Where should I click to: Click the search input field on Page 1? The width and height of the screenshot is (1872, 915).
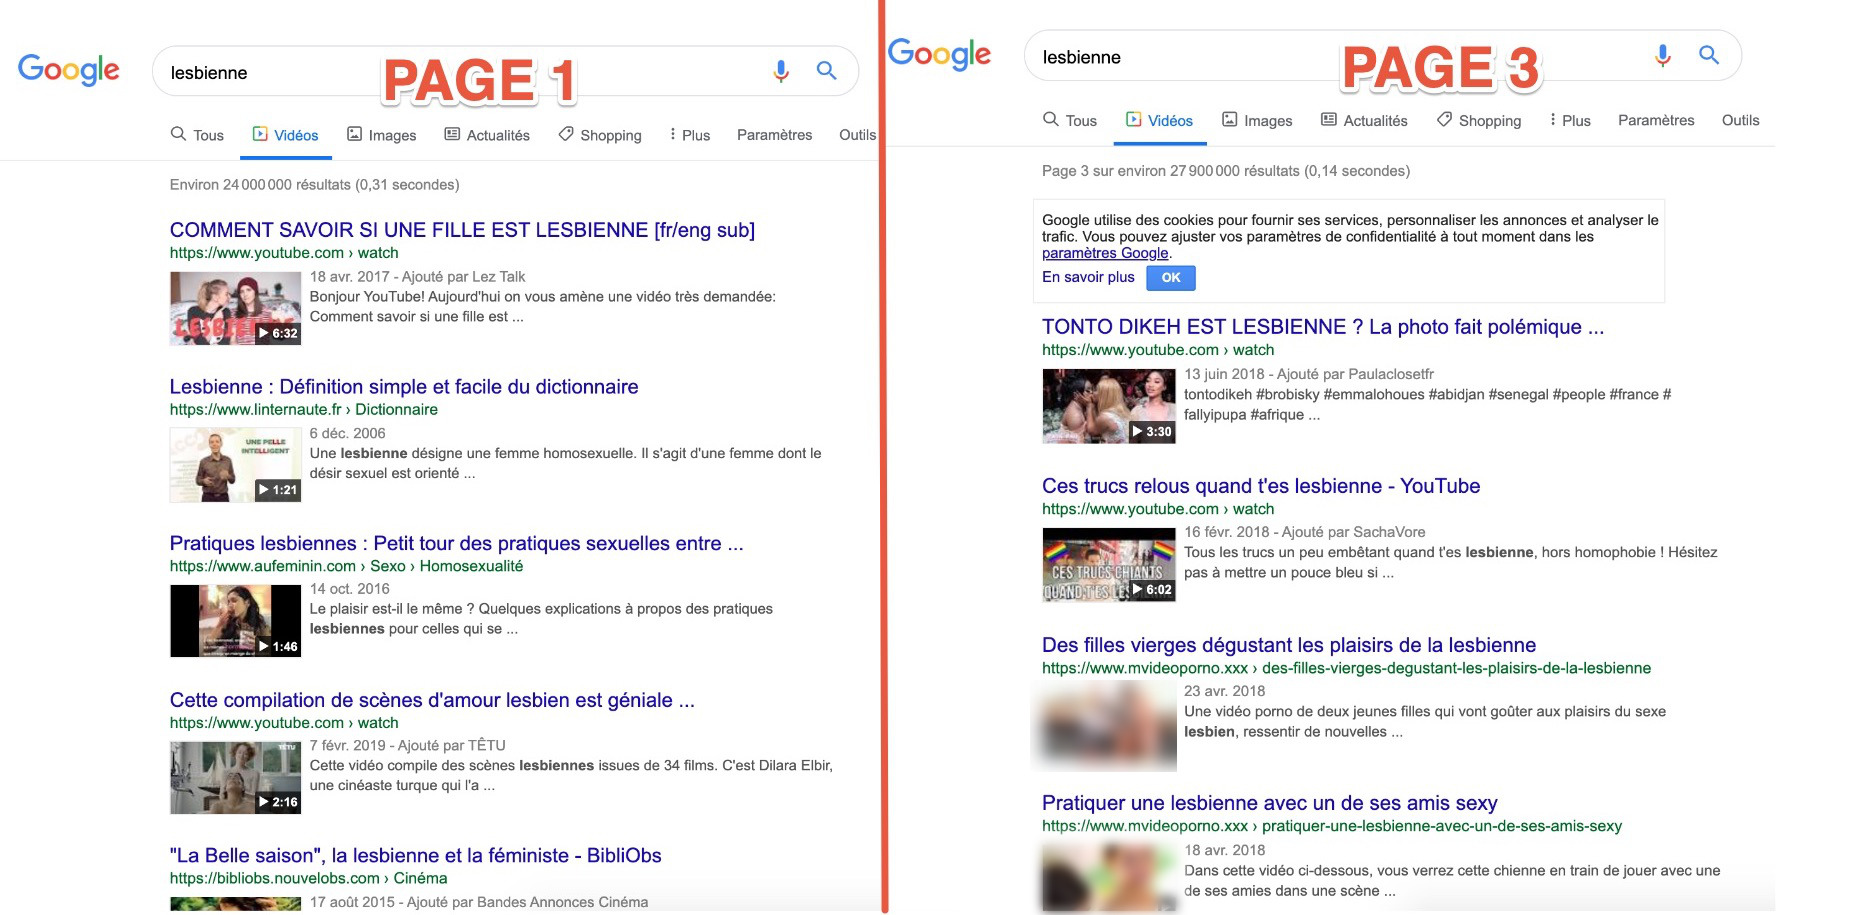(x=505, y=71)
